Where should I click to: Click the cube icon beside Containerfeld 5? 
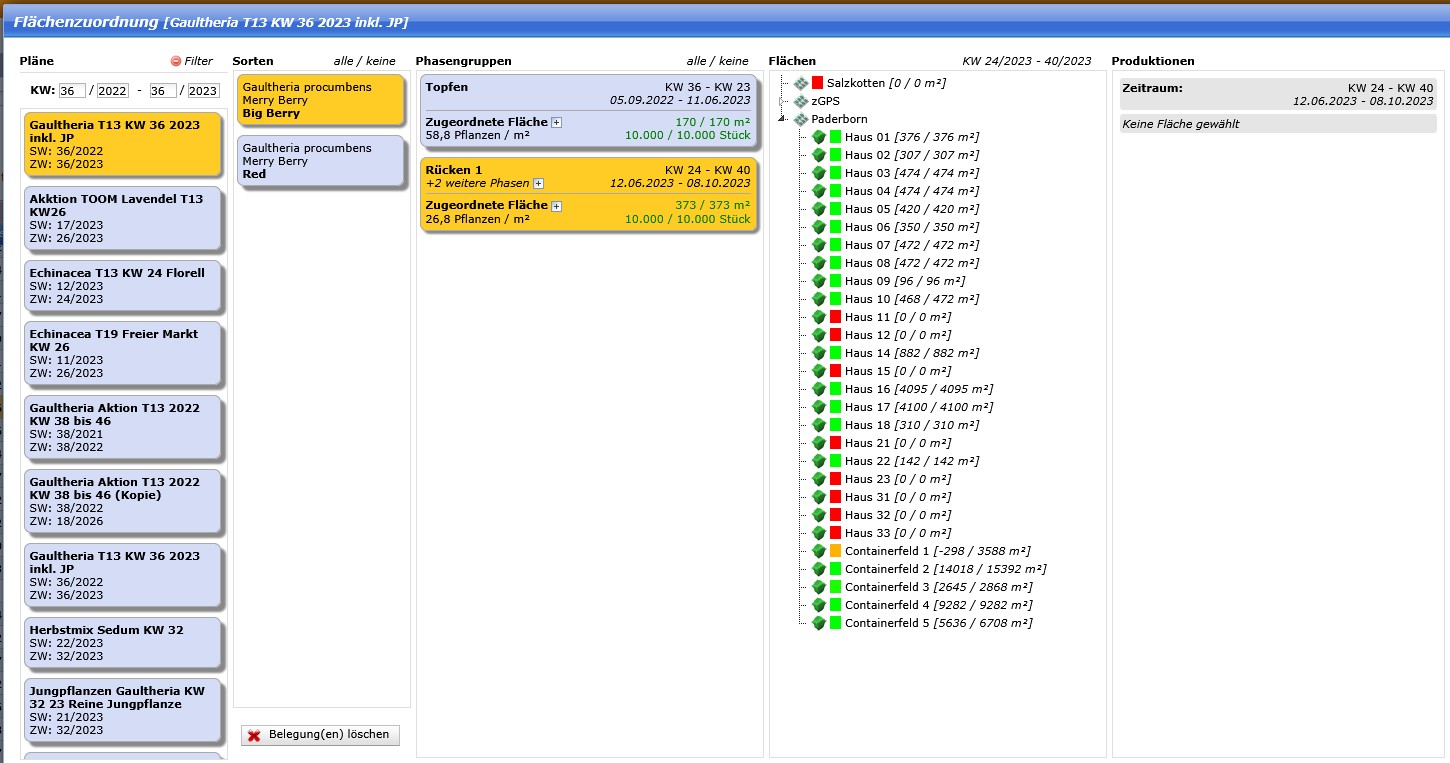pyautogui.click(x=818, y=623)
